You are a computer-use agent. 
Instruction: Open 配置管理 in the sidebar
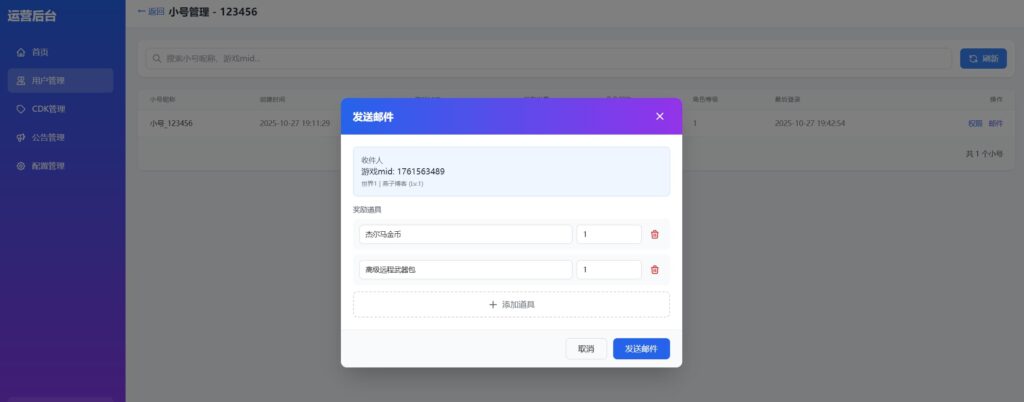[x=60, y=166]
